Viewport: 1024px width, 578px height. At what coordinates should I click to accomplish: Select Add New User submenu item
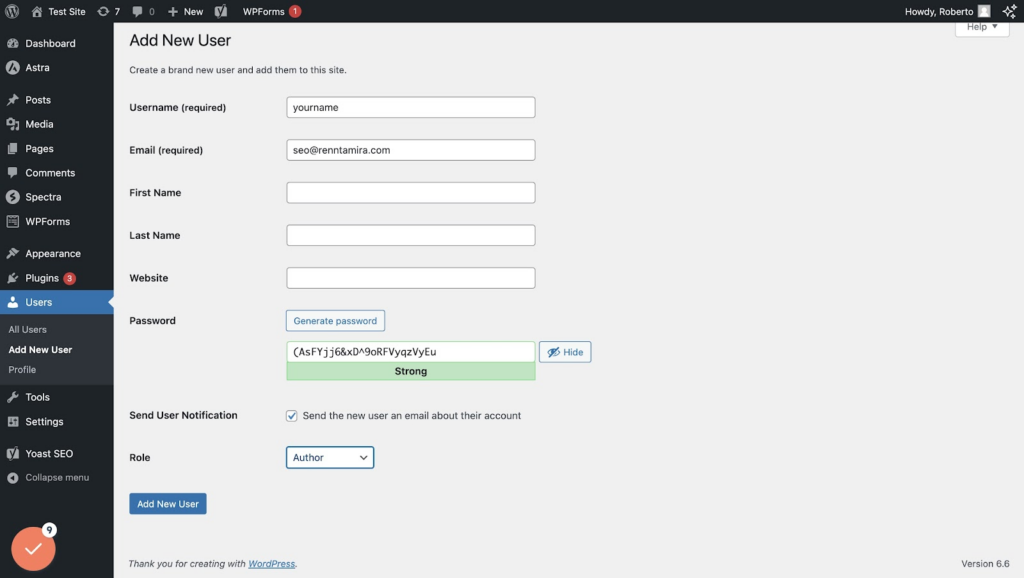point(40,349)
